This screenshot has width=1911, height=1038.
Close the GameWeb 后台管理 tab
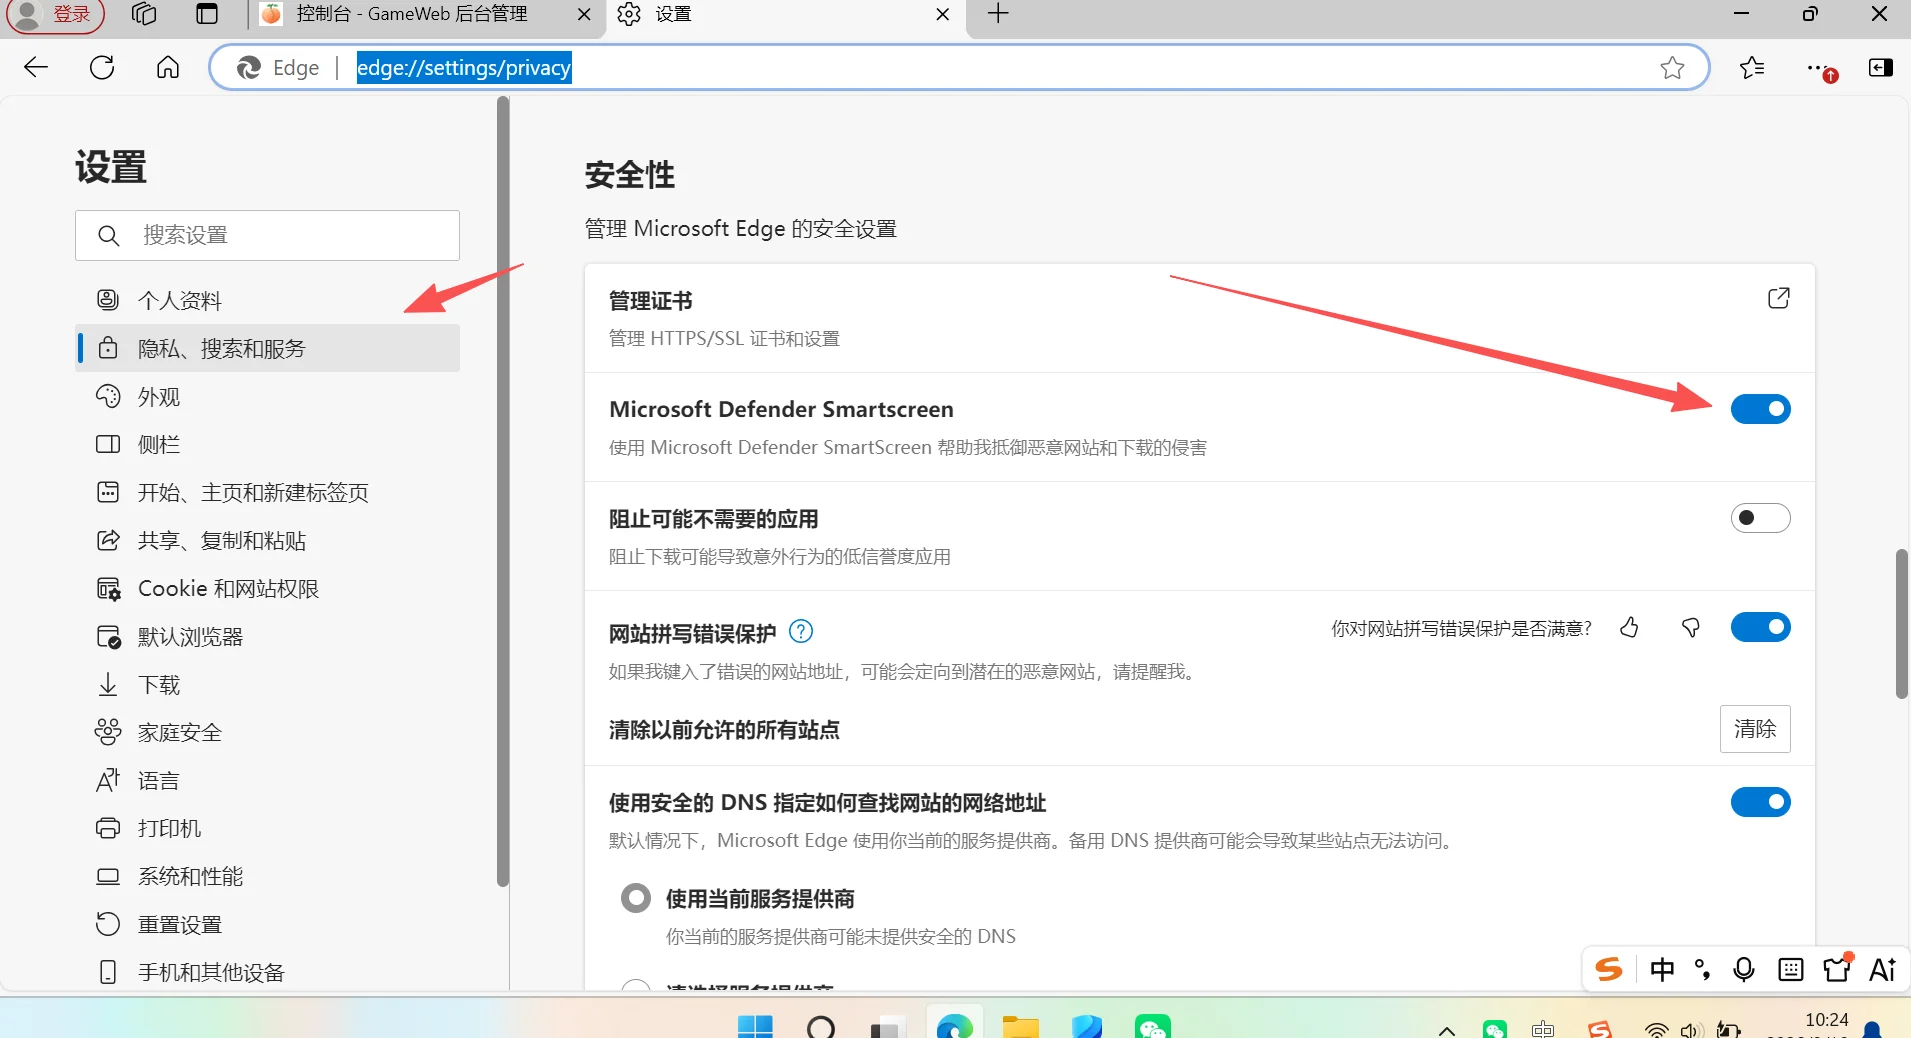[584, 14]
